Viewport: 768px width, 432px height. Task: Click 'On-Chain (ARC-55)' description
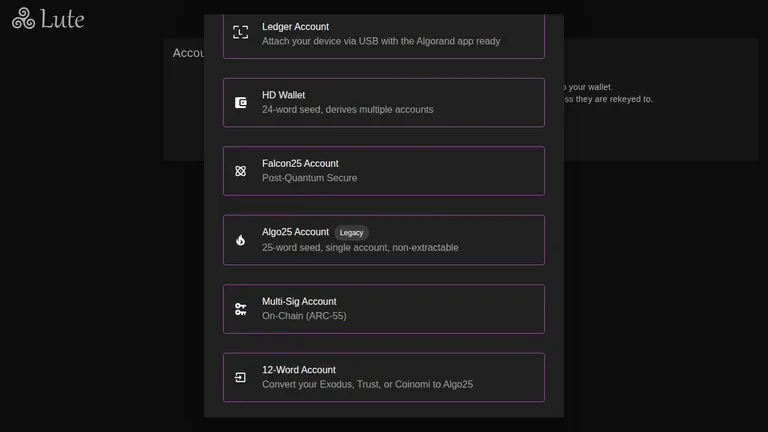click(x=304, y=316)
